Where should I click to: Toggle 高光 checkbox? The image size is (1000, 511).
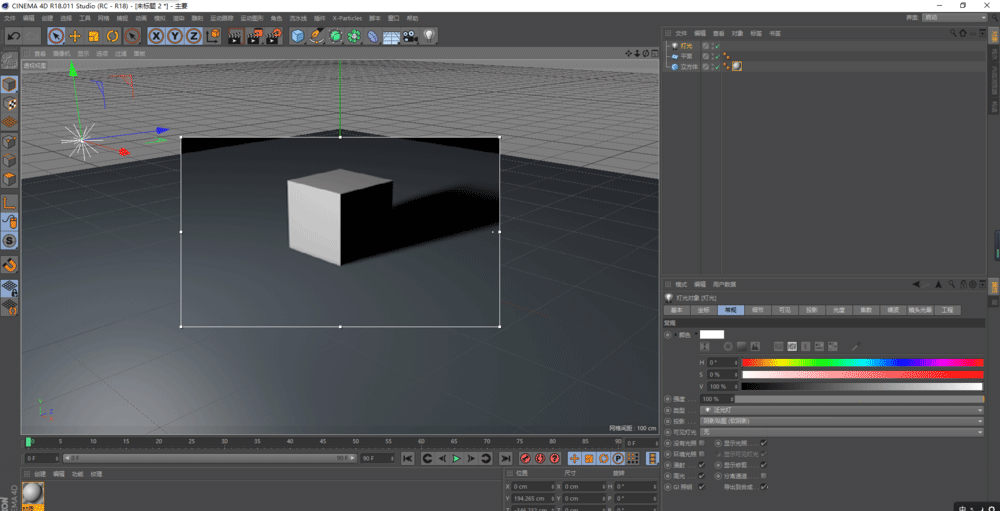pyautogui.click(x=702, y=475)
